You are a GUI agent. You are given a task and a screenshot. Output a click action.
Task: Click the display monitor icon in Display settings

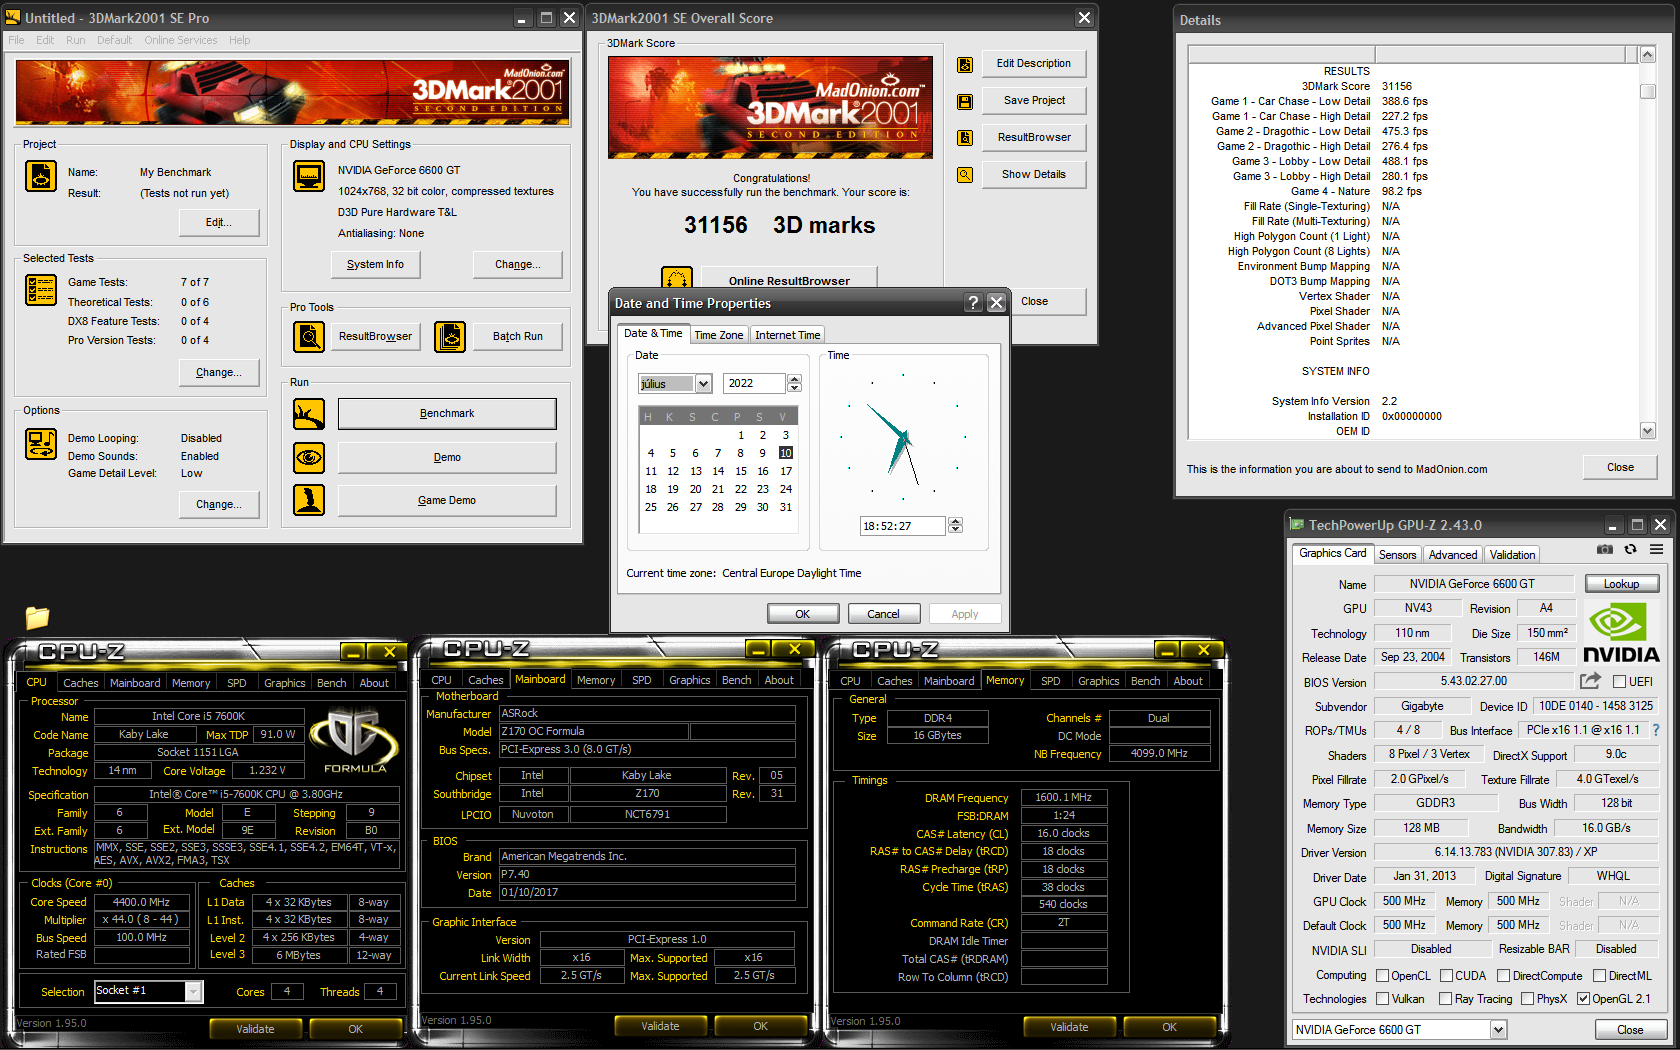(x=309, y=176)
